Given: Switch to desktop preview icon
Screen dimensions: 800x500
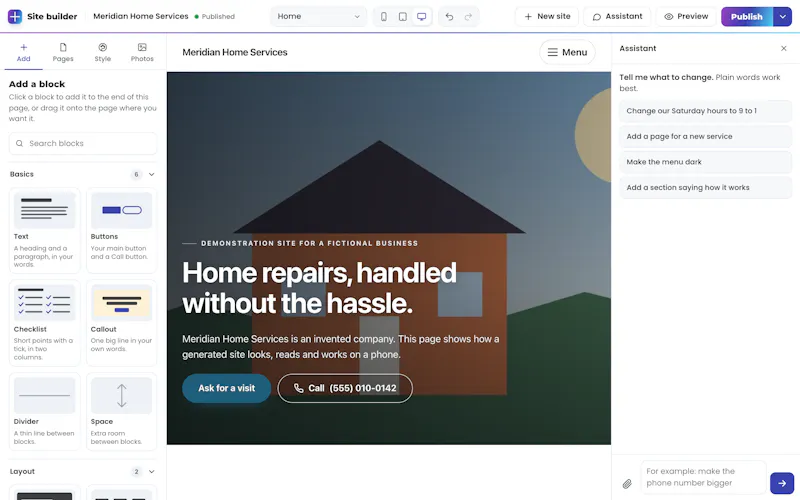Looking at the screenshot, I should [421, 16].
